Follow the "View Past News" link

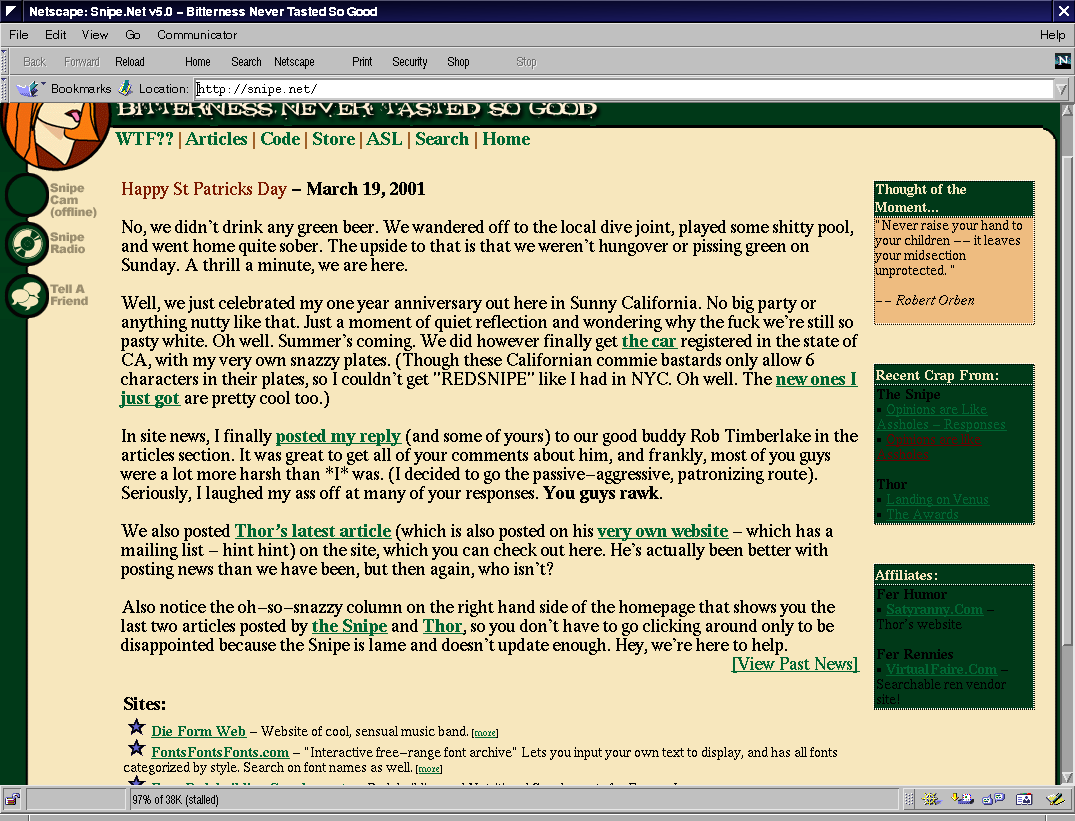(795, 664)
